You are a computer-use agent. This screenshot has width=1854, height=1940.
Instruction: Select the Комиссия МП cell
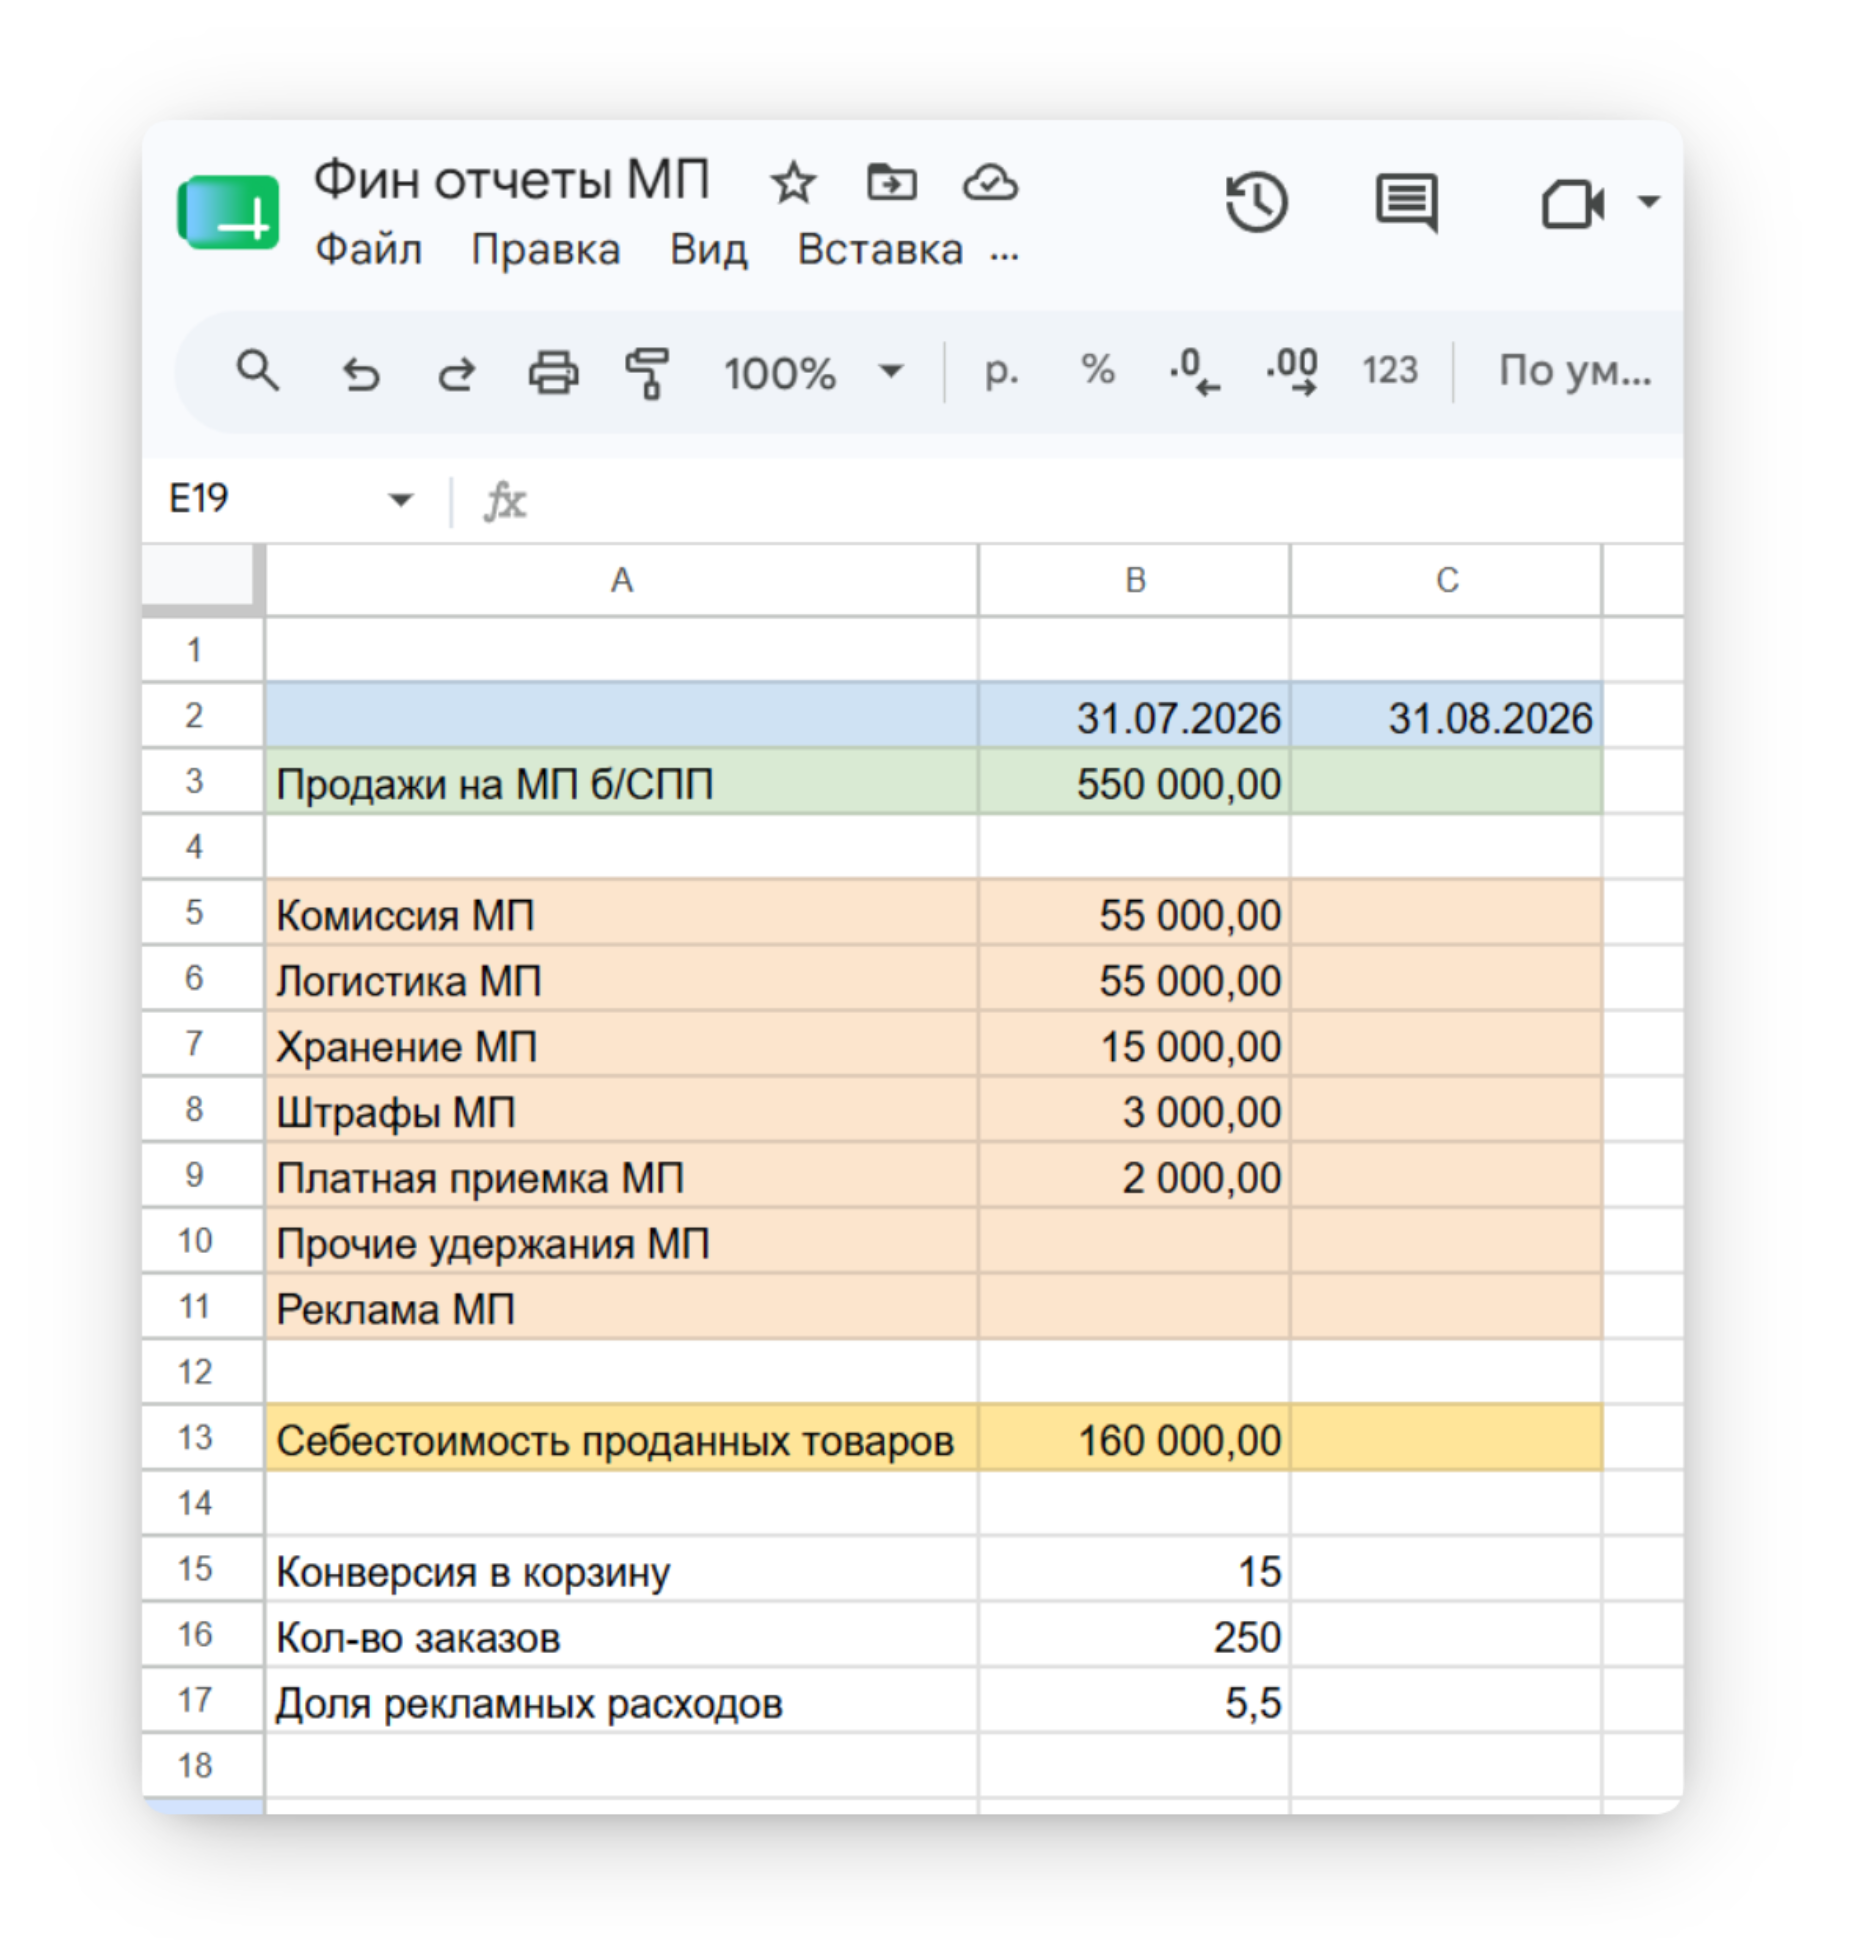point(621,912)
